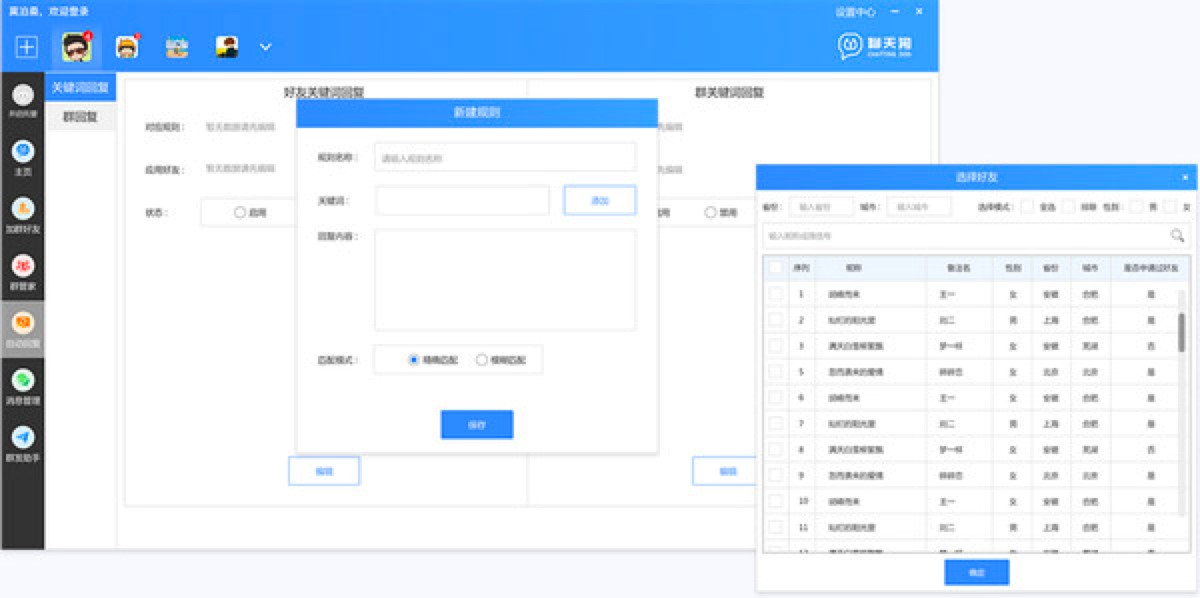Focus the reply content text area

(505, 279)
